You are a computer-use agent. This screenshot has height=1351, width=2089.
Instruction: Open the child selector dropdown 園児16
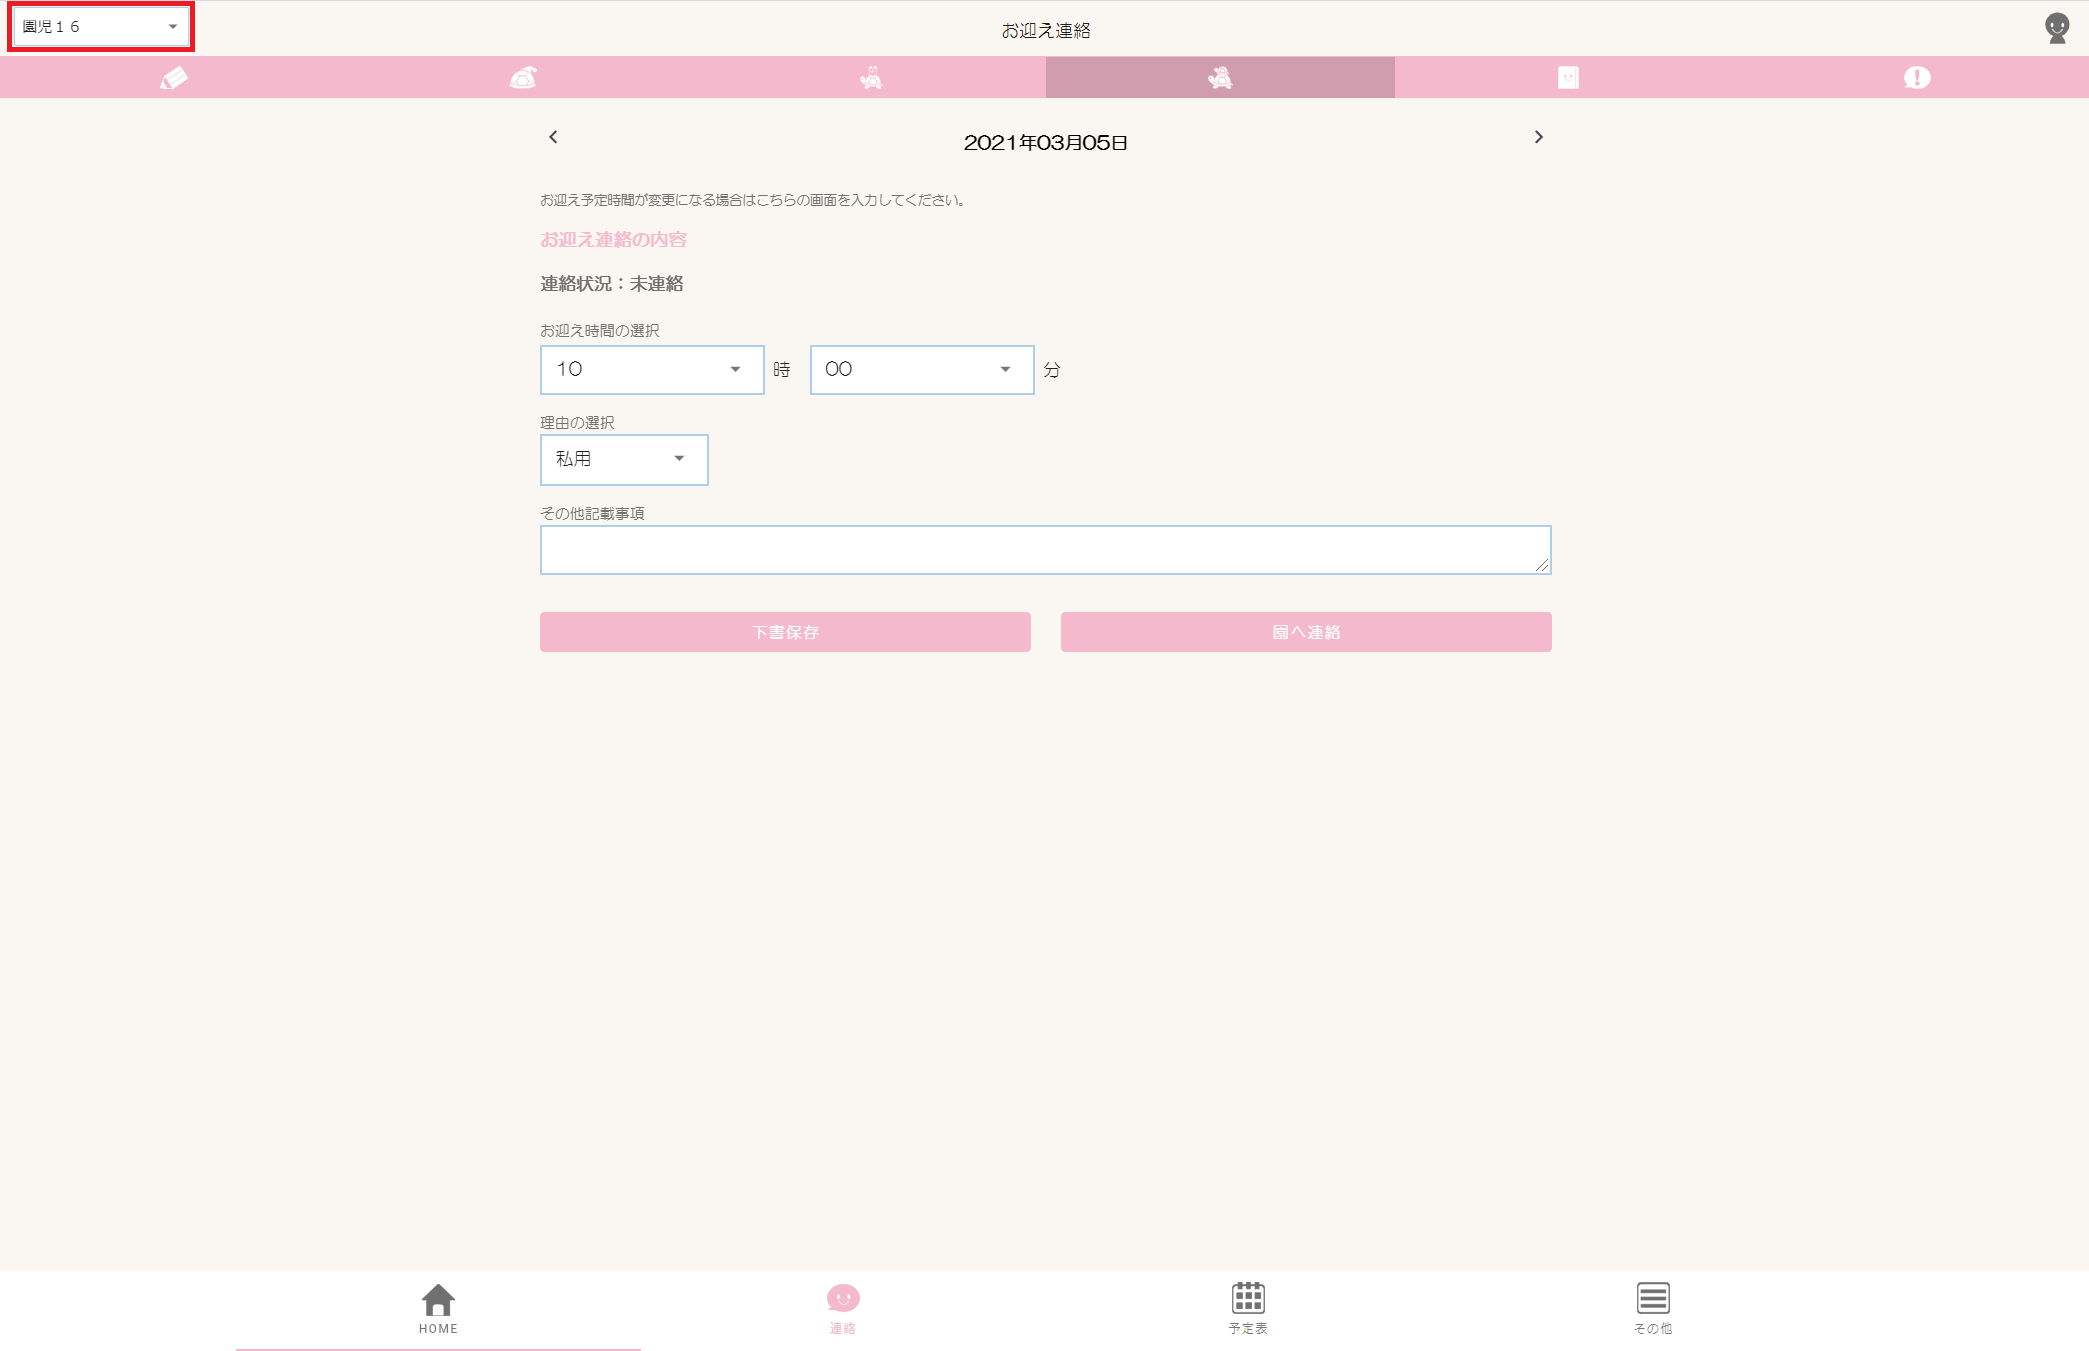point(101,27)
